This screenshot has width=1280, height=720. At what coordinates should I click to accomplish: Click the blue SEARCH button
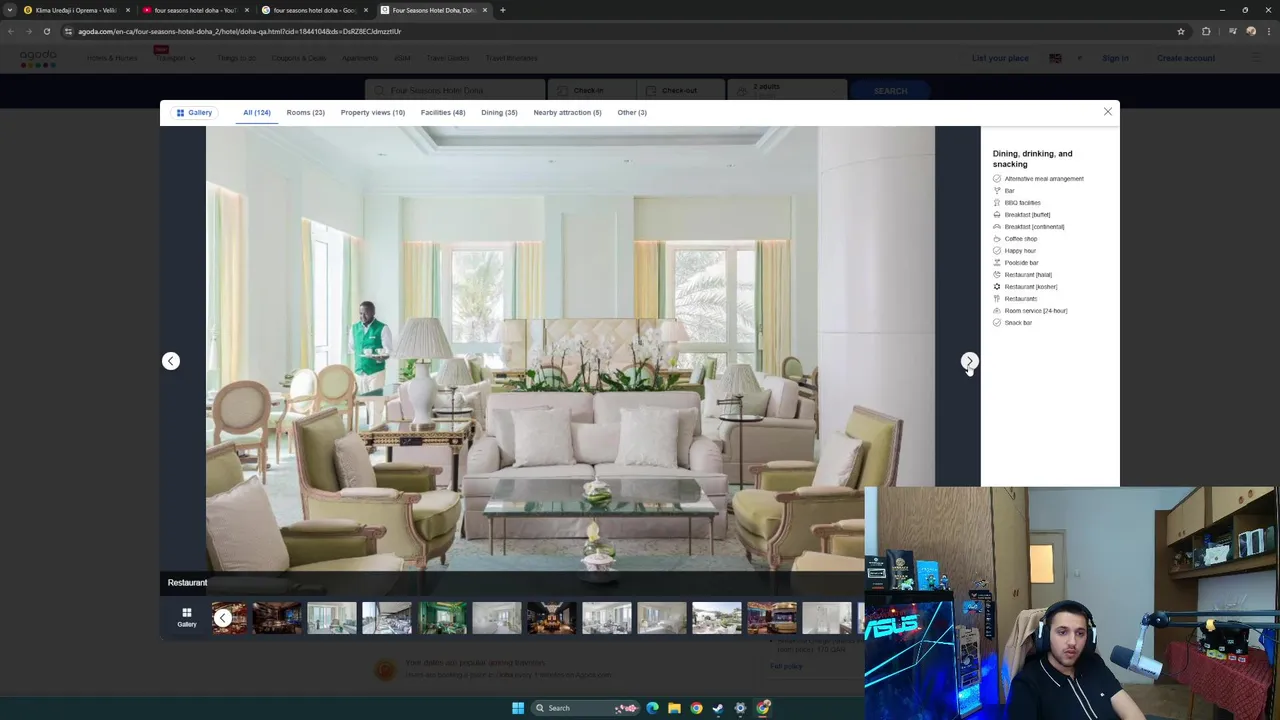890,90
